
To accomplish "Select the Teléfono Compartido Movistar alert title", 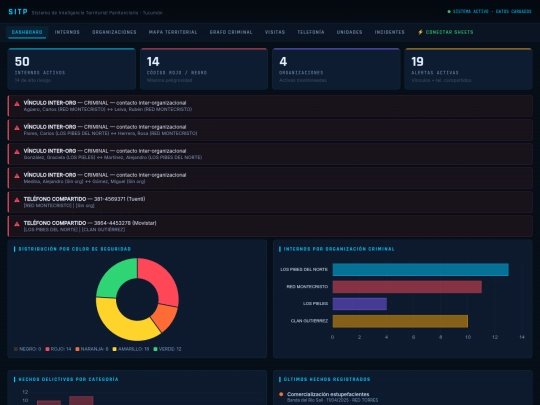I will pos(90,223).
